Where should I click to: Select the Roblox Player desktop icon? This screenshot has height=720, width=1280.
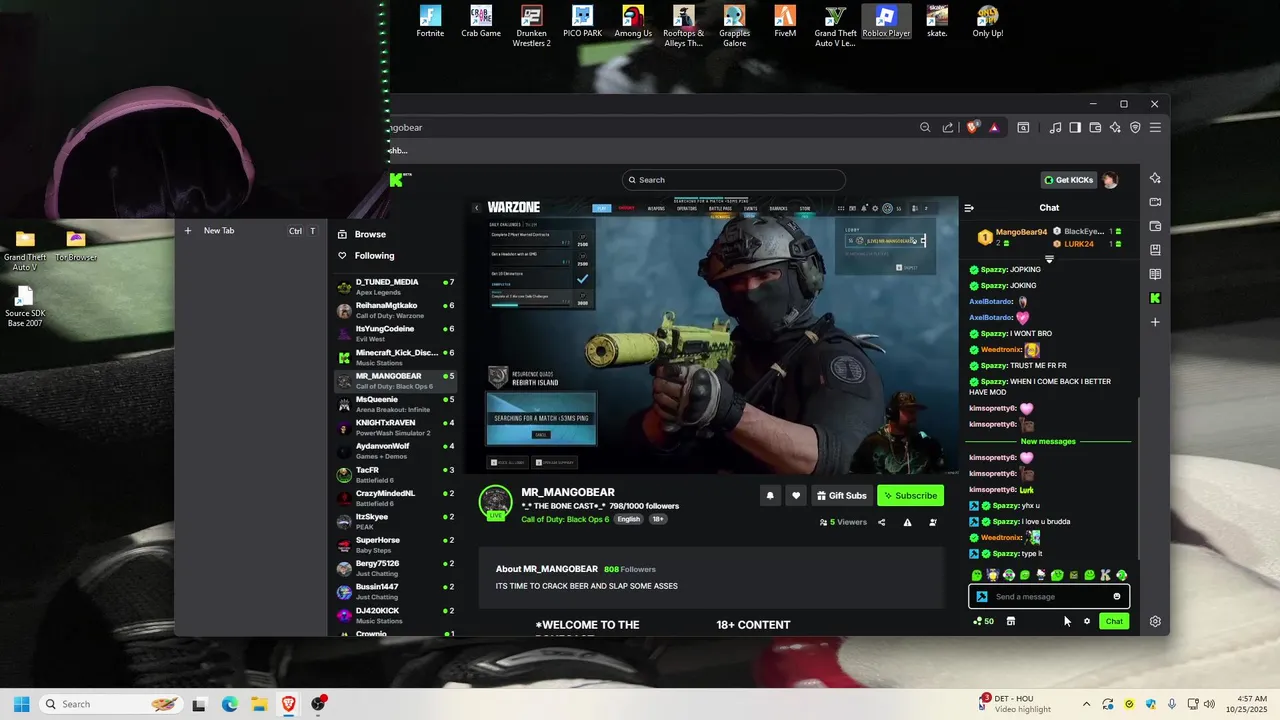886,21
